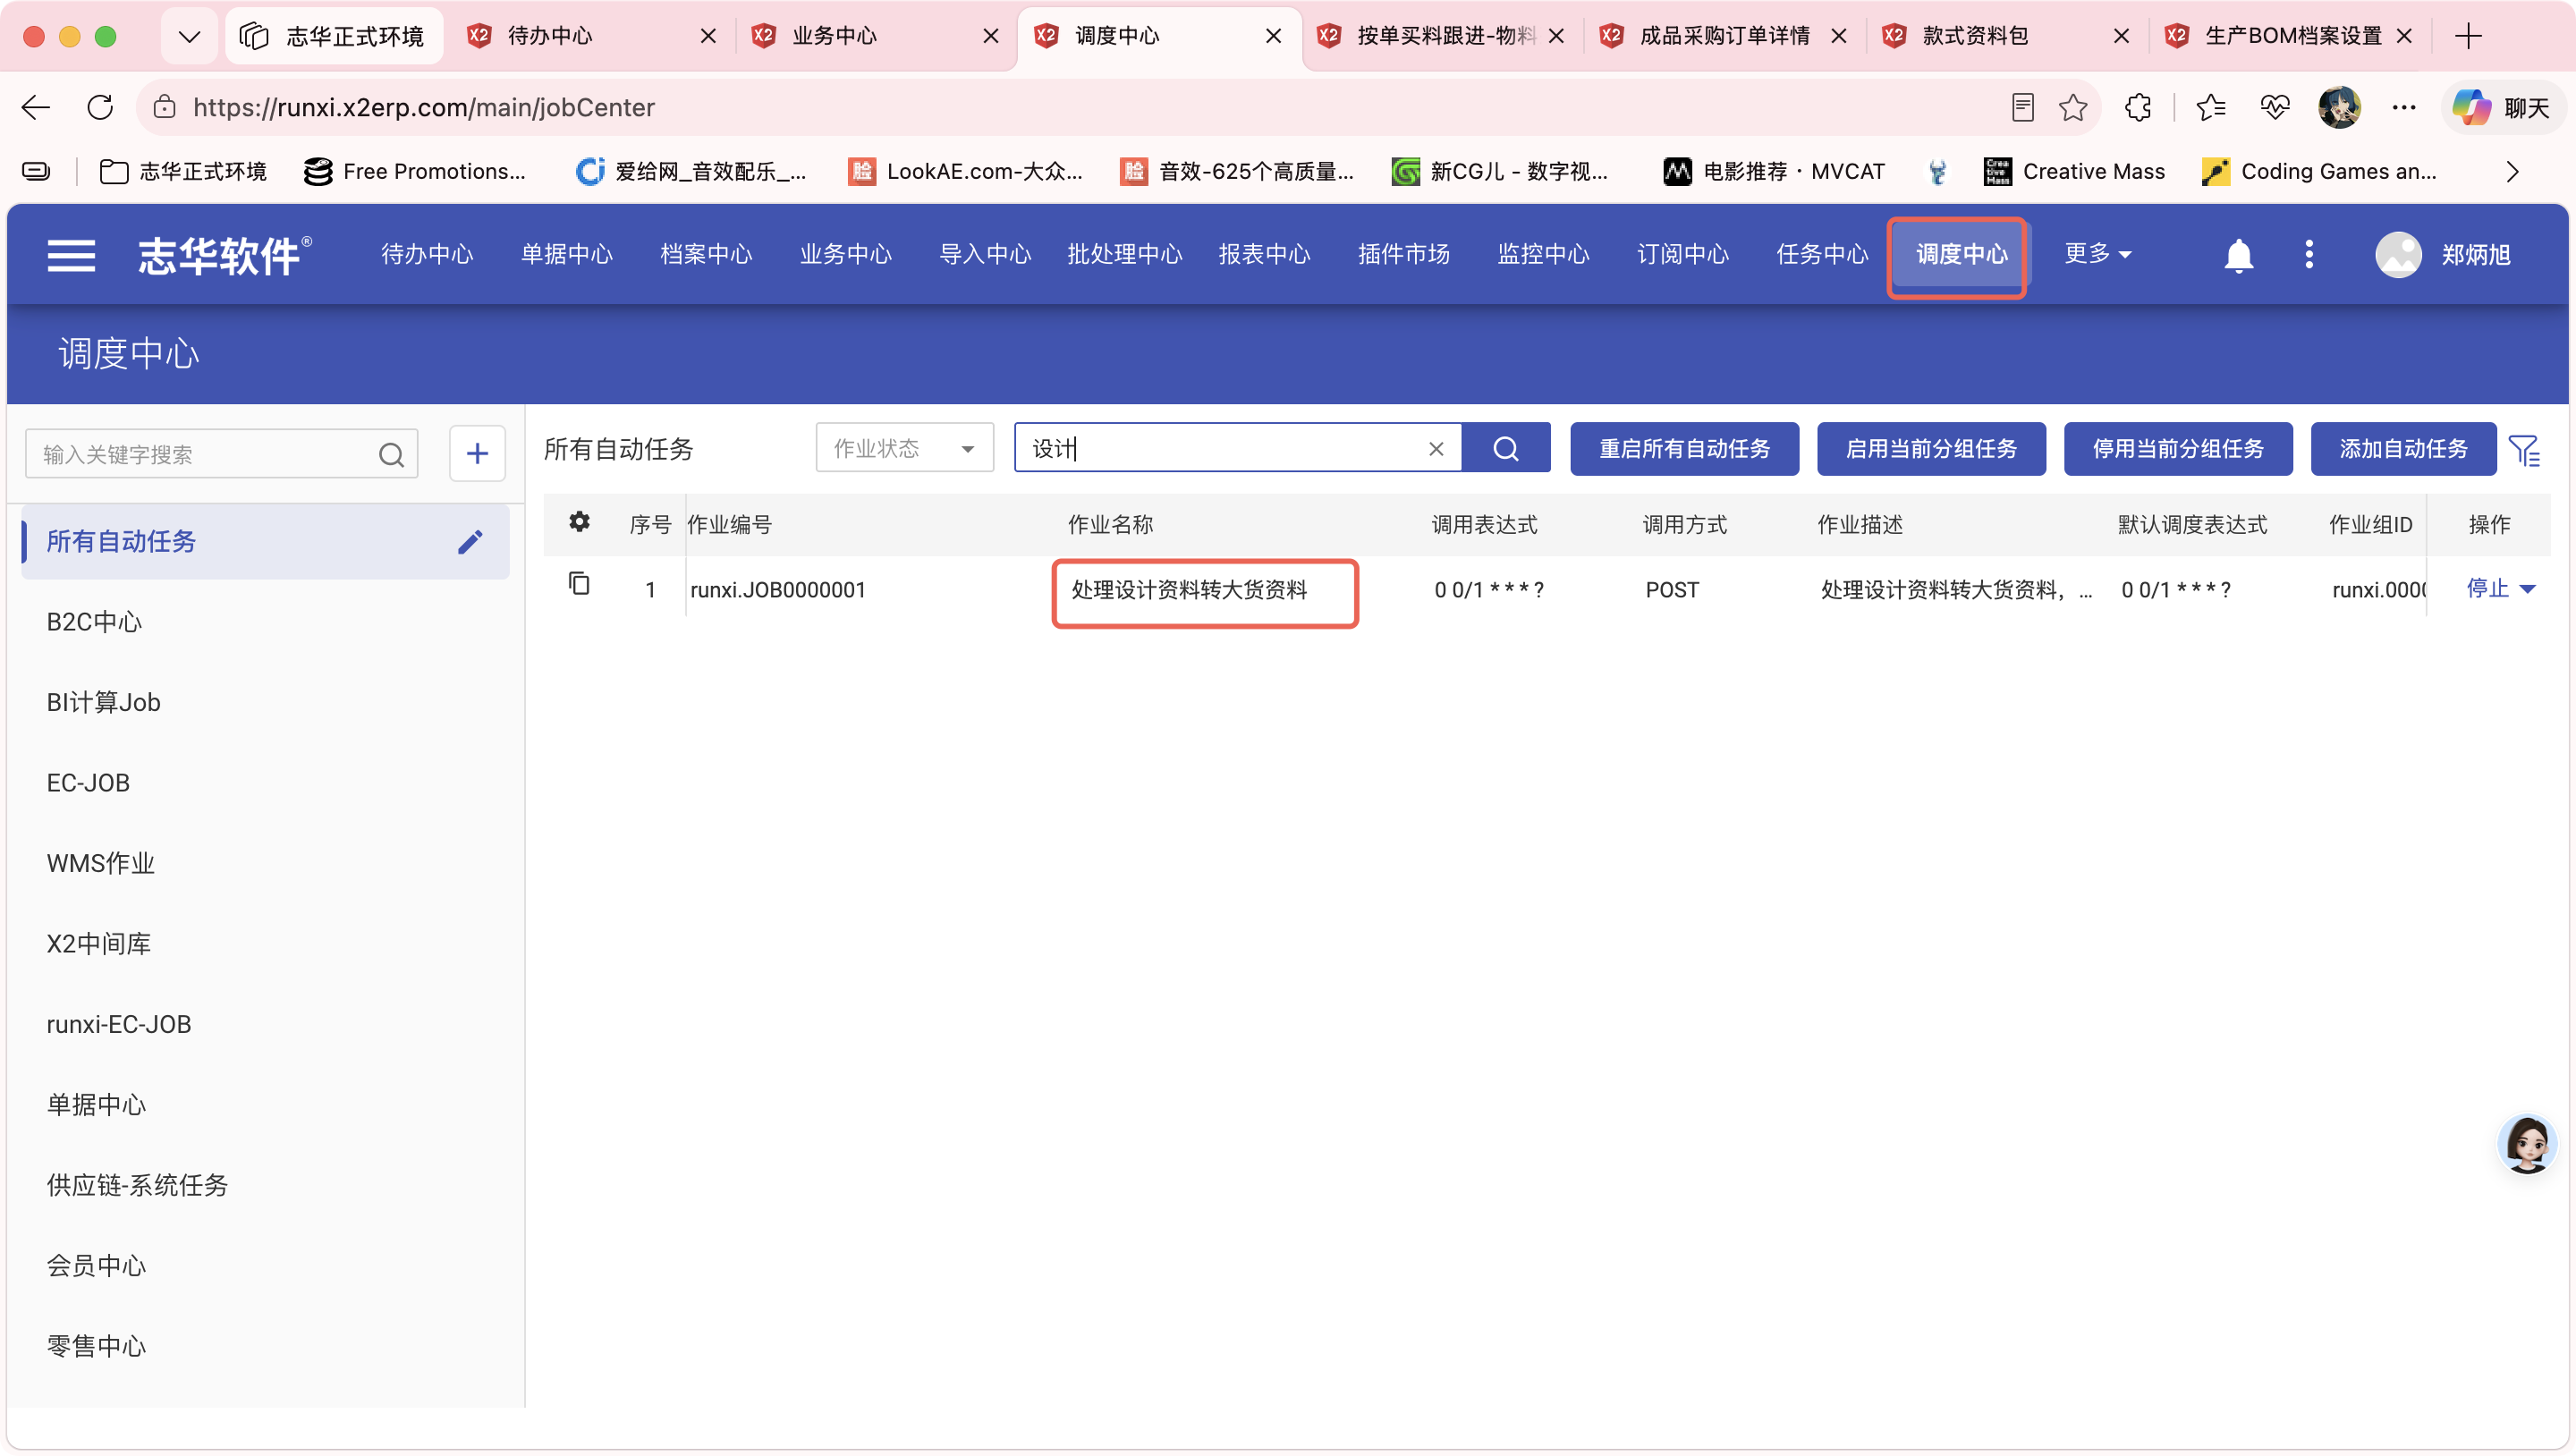Image resolution: width=2576 pixels, height=1456 pixels.
Task: Open table column settings gear icon
Action: (x=579, y=522)
